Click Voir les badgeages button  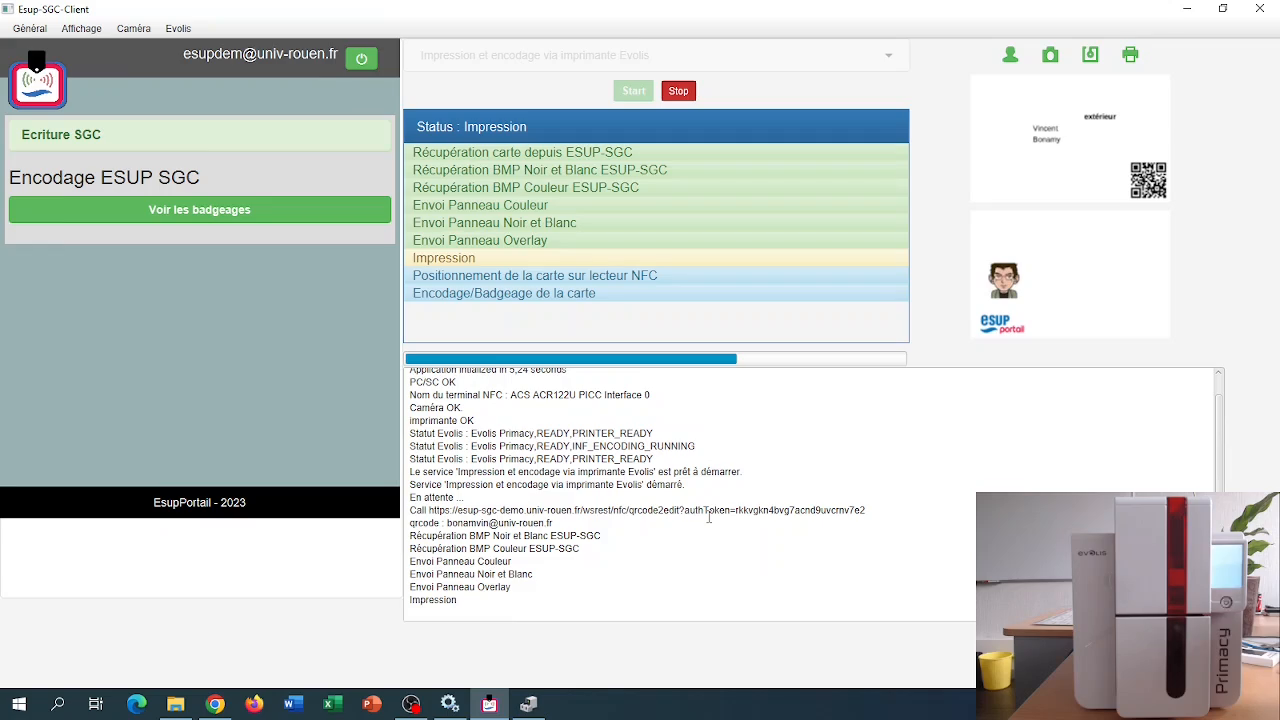199,210
